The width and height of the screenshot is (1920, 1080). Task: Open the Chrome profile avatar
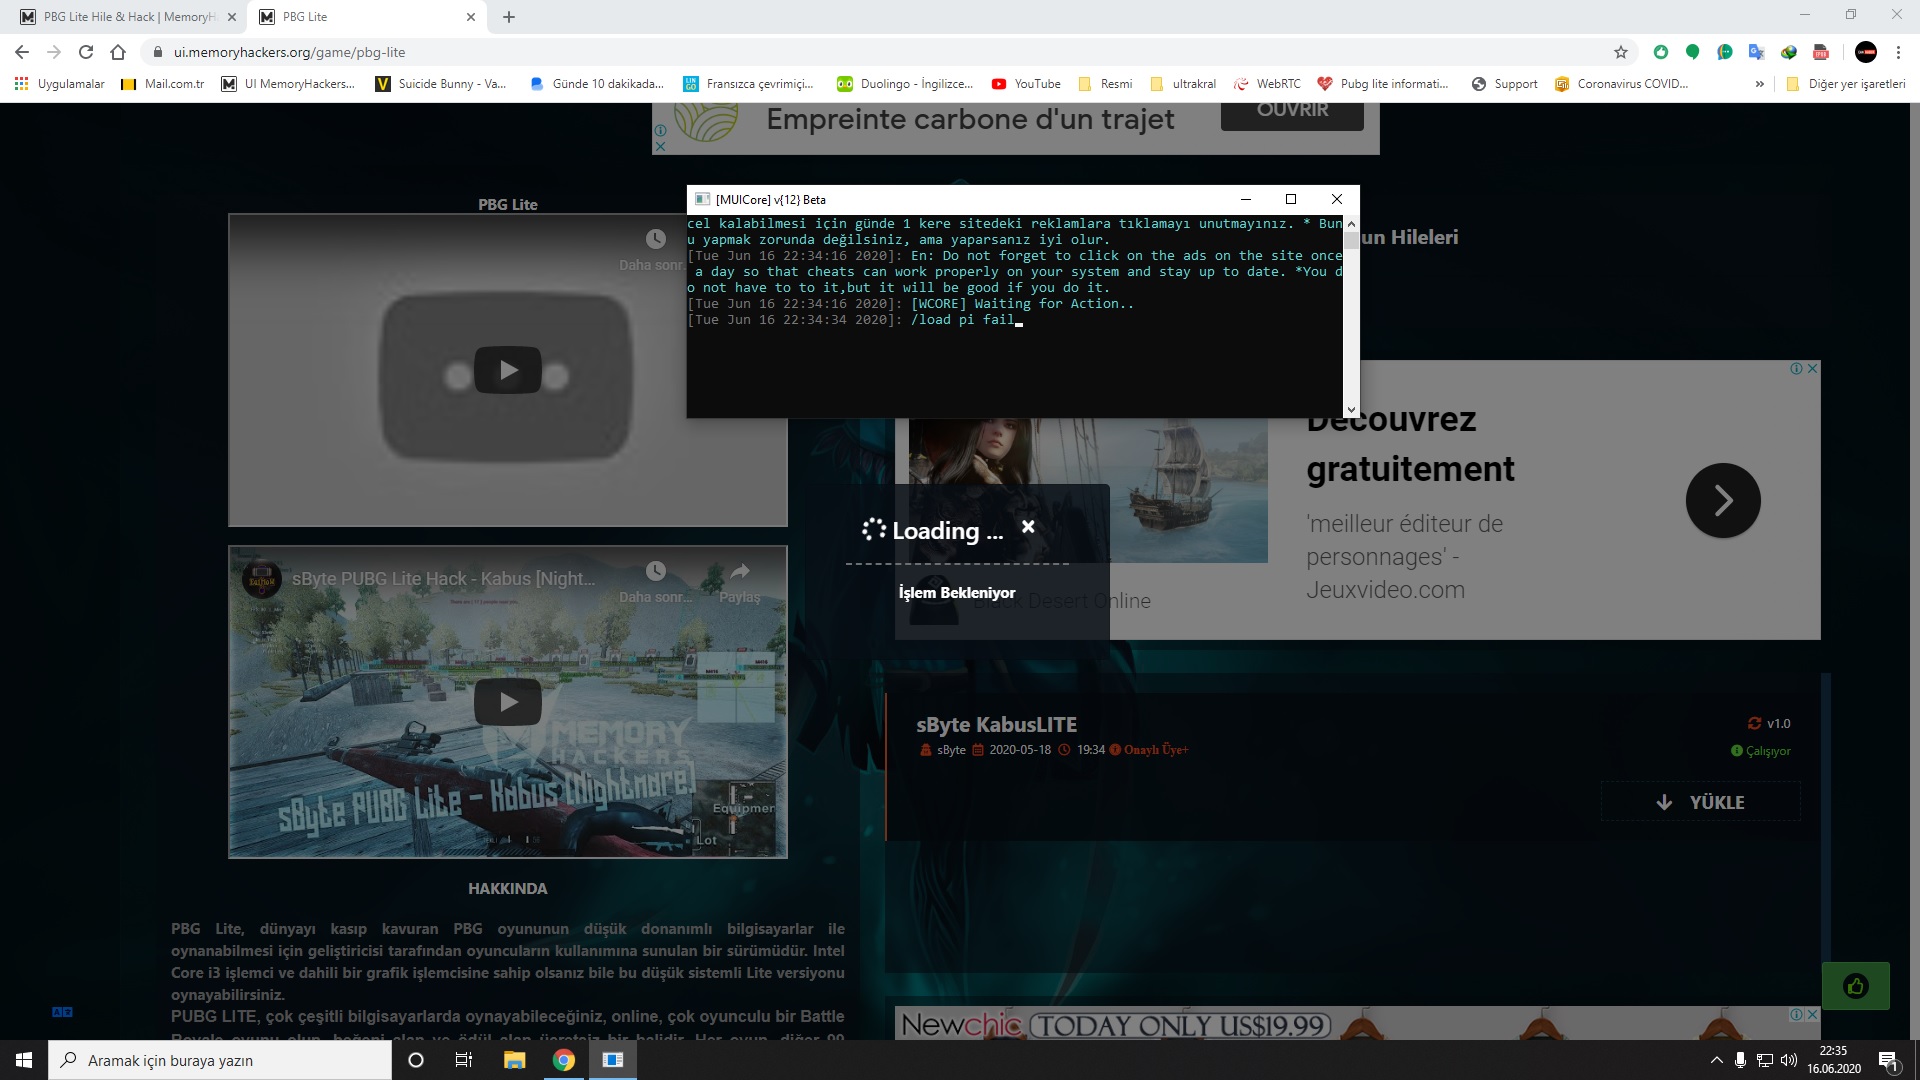point(1866,52)
